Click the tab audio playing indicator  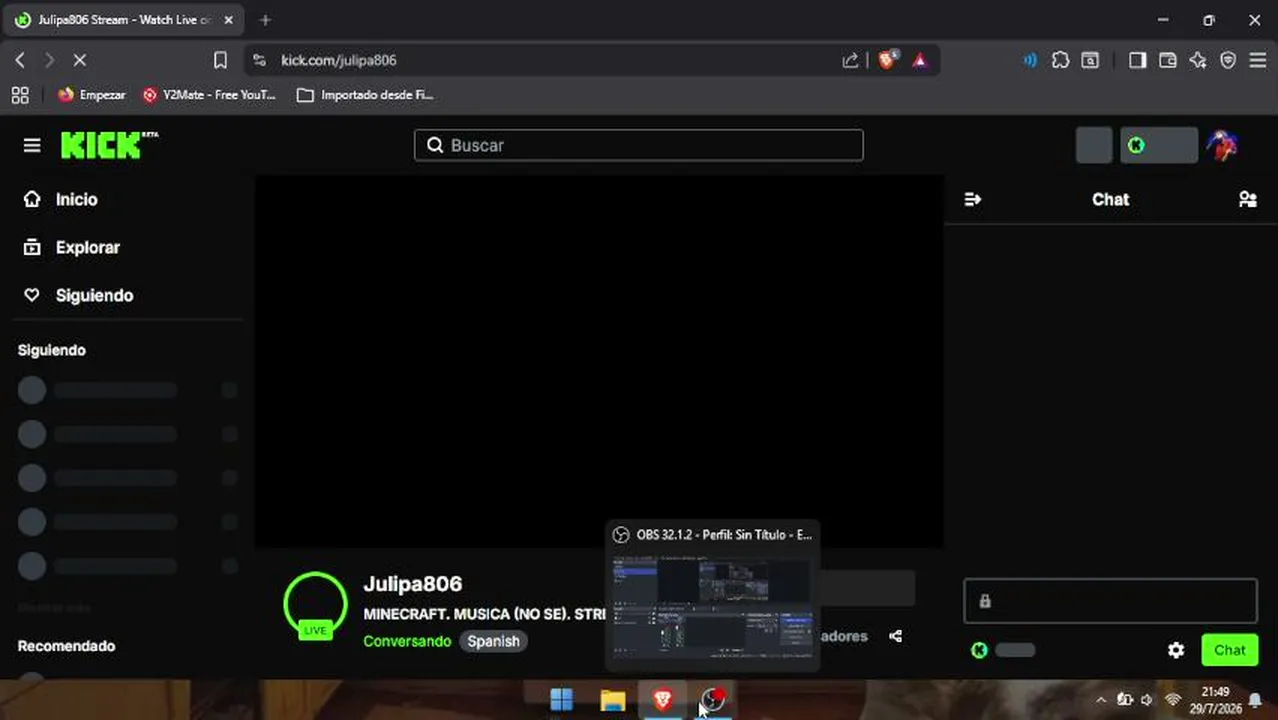pyautogui.click(x=1030, y=60)
